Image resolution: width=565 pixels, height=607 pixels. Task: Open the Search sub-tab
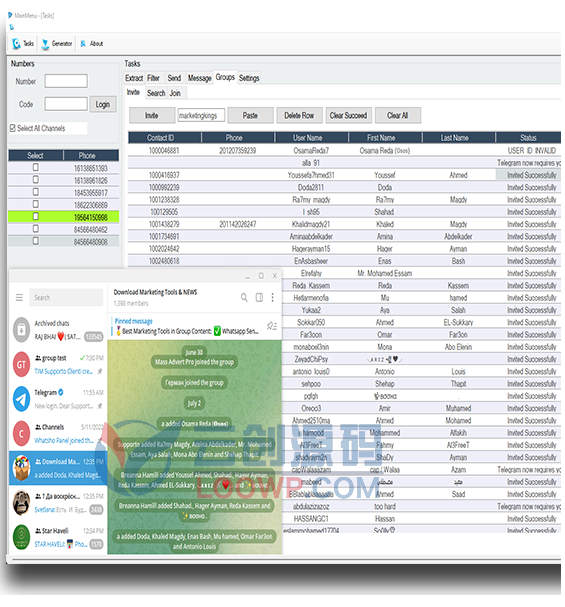(x=156, y=93)
